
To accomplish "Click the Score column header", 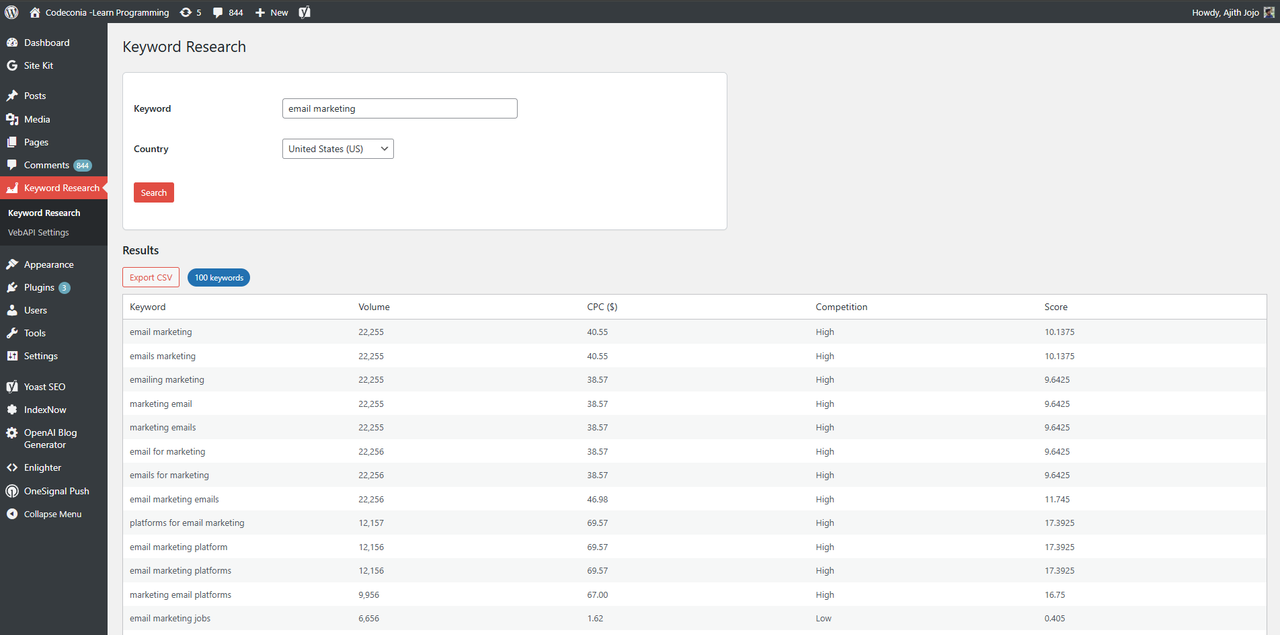I will coord(1056,307).
